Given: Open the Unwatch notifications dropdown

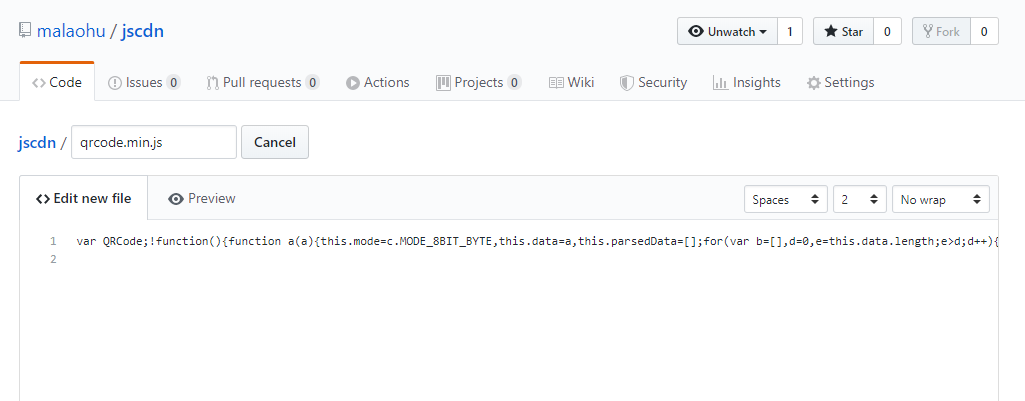Looking at the screenshot, I should coord(728,31).
